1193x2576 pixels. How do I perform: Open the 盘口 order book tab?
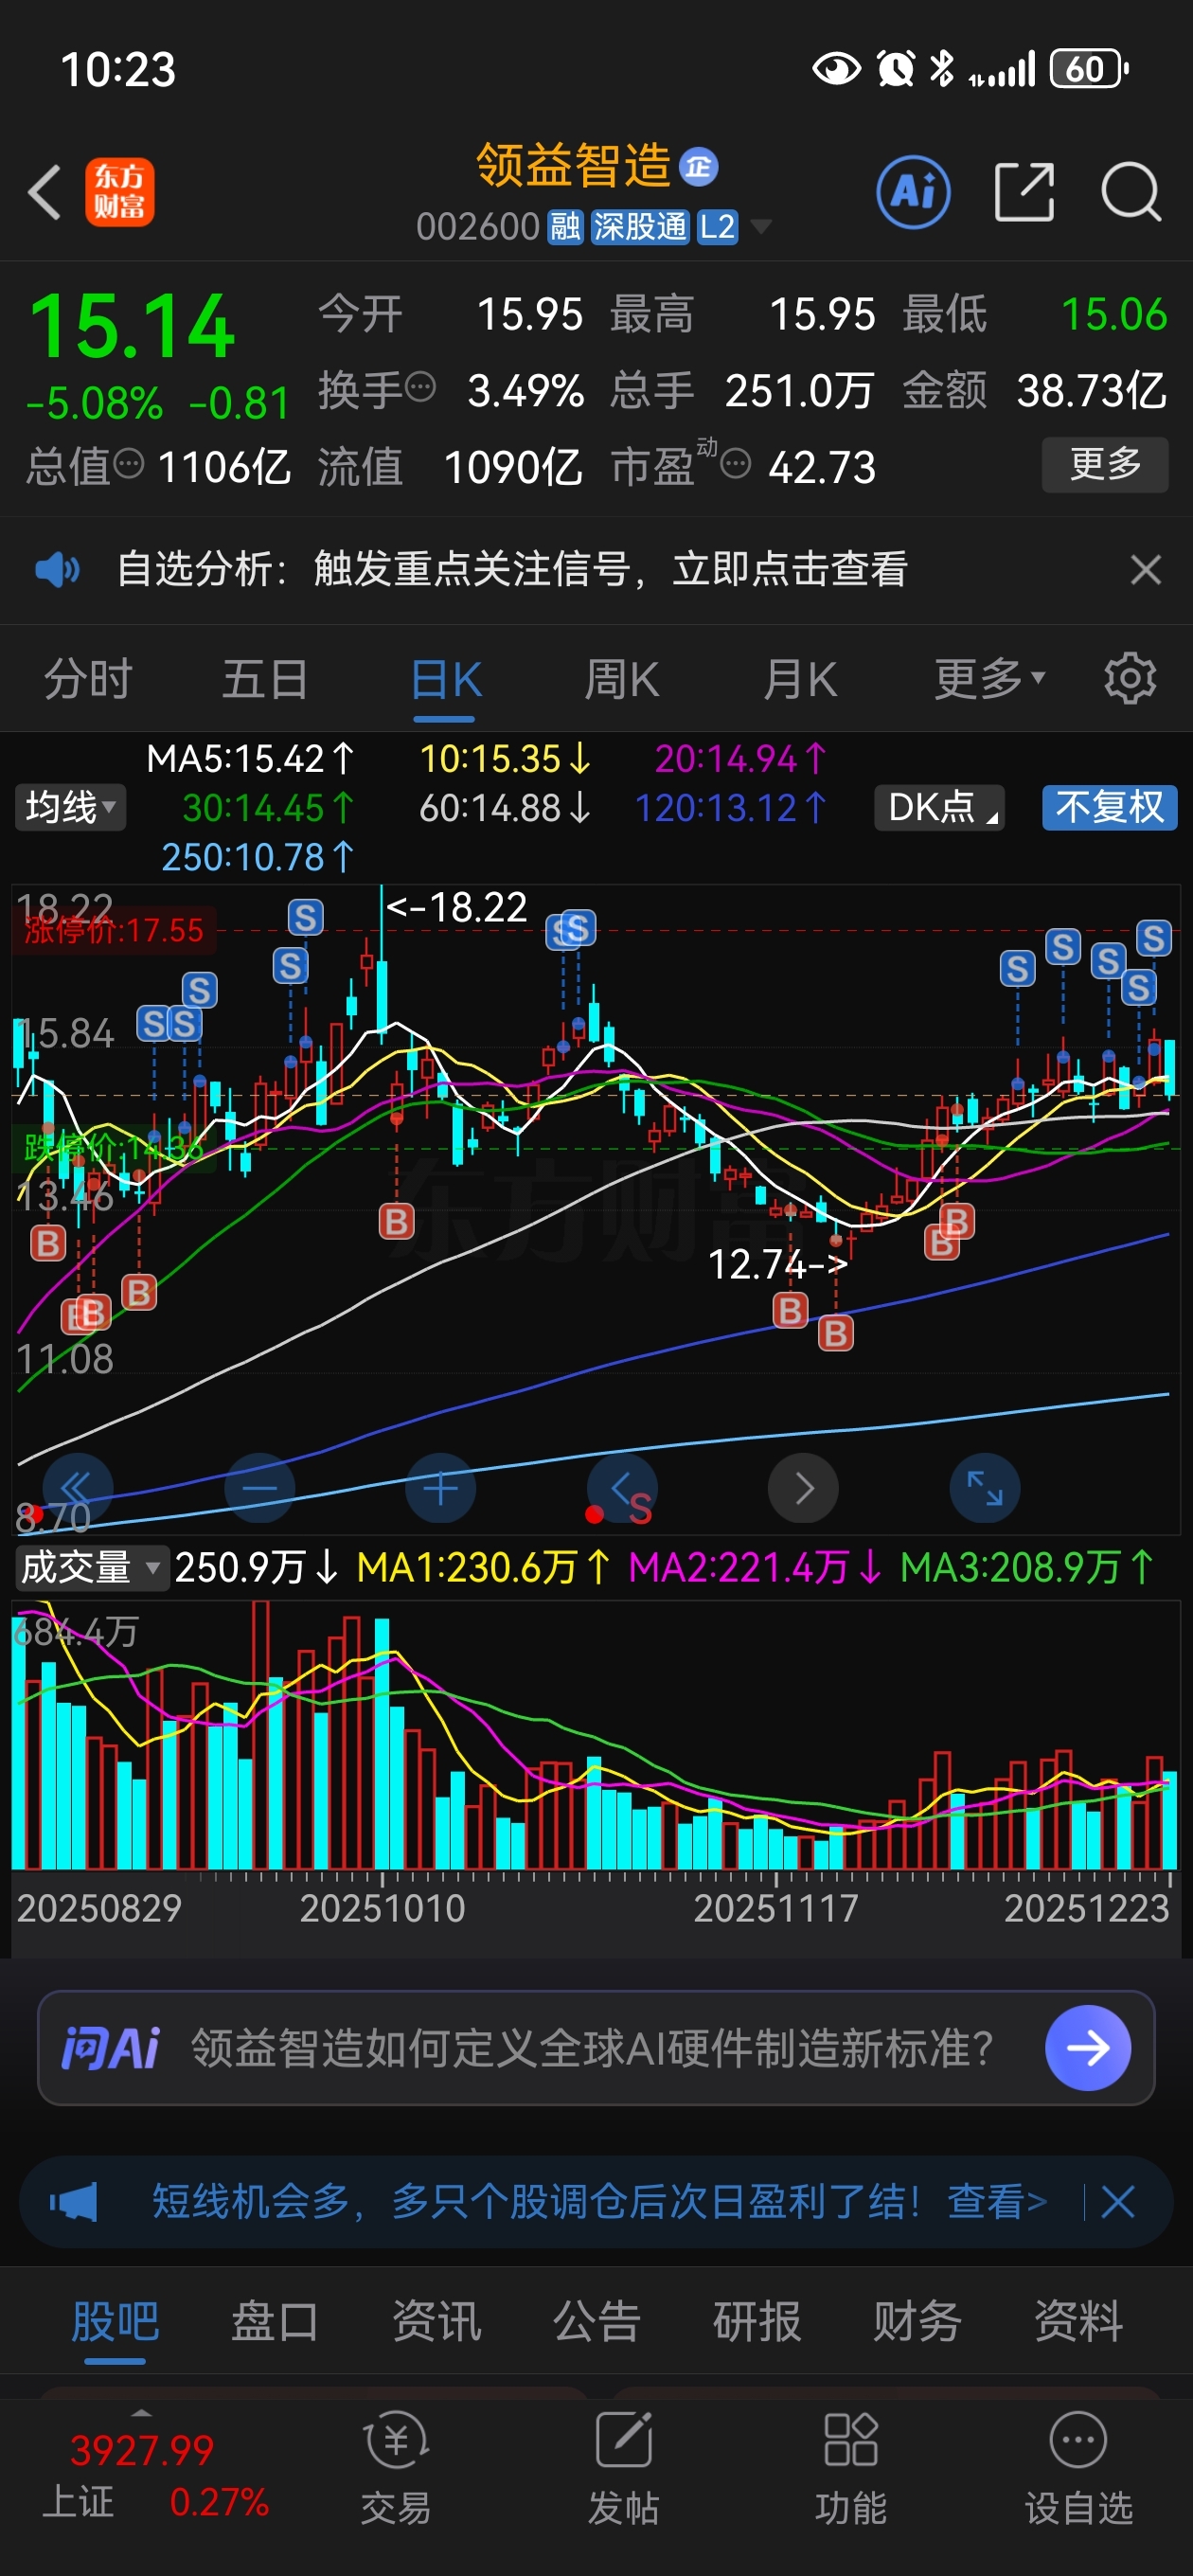click(275, 2321)
